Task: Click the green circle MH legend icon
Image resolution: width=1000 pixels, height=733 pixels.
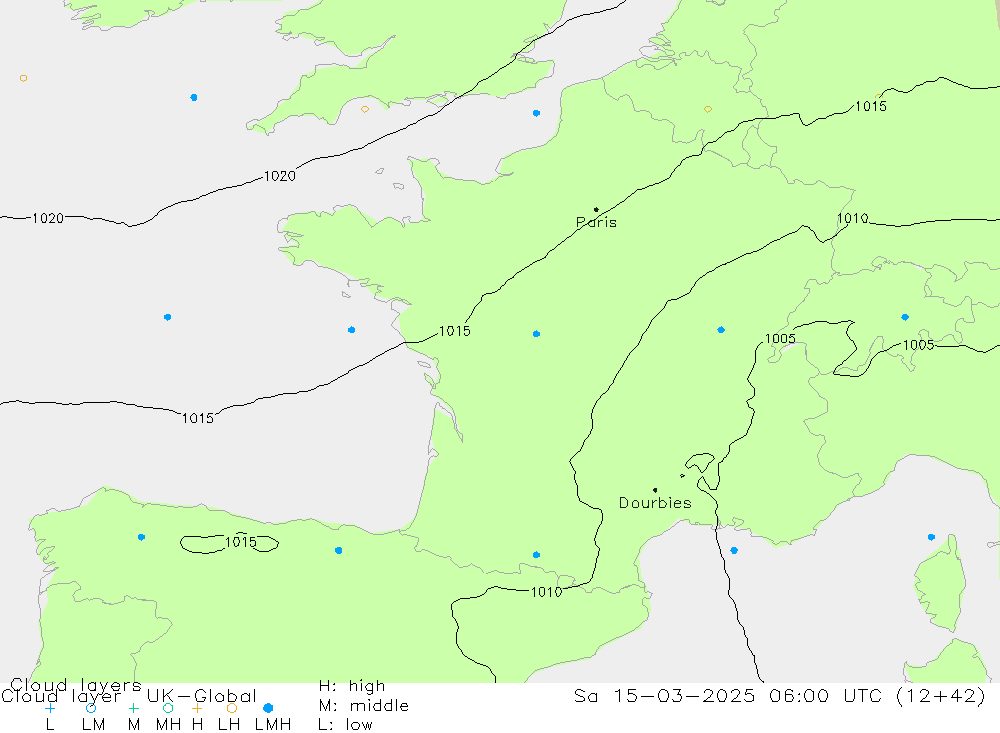Action: pyautogui.click(x=168, y=708)
